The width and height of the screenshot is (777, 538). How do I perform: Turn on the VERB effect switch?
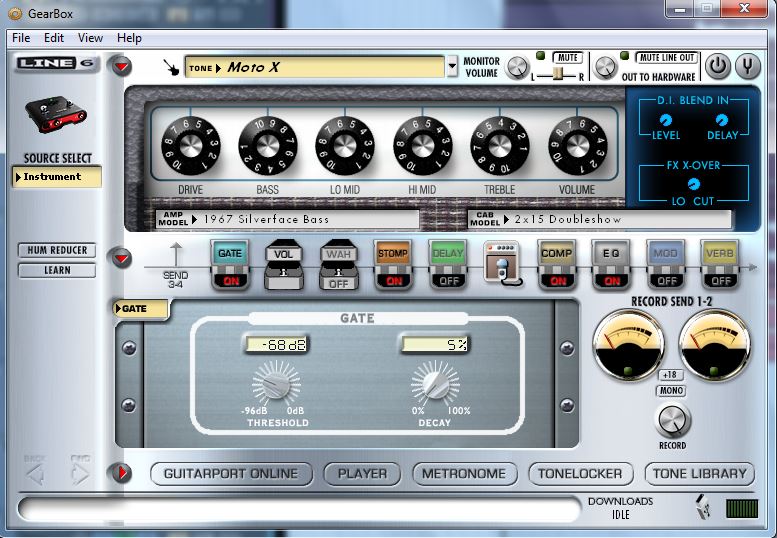pyautogui.click(x=721, y=281)
